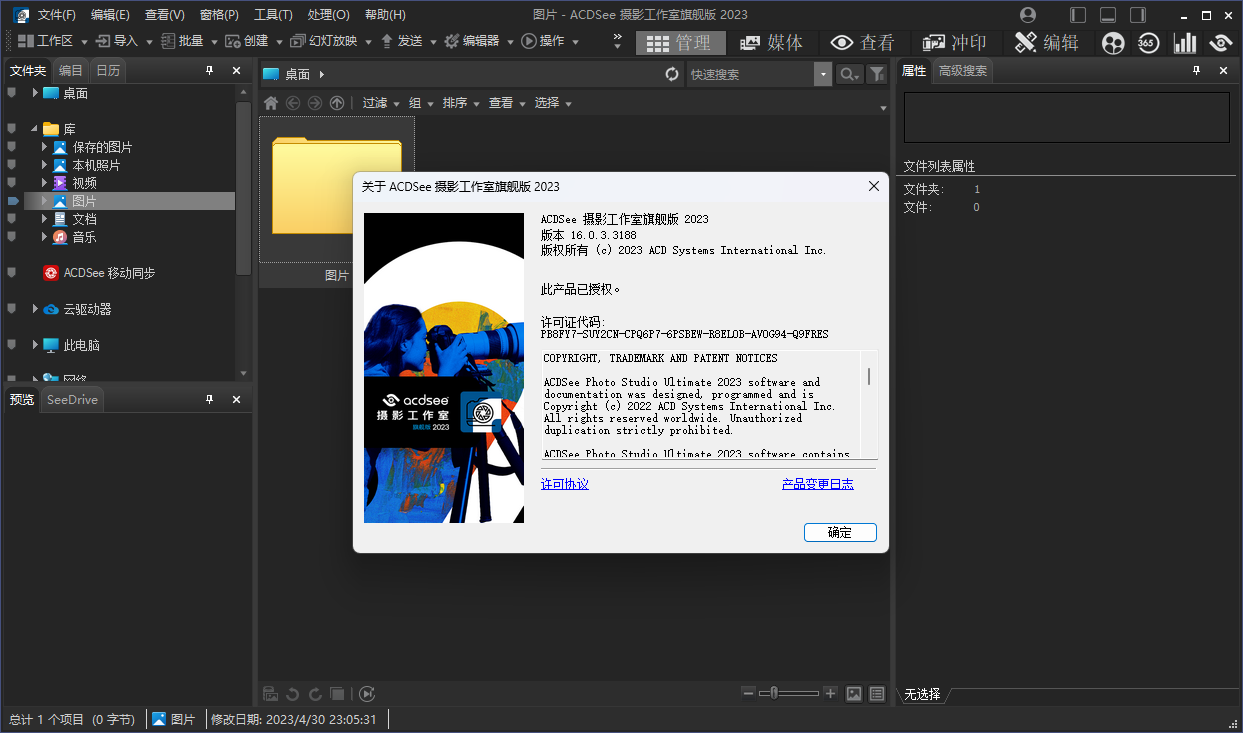
Task: Toggle the left pane layout icon
Action: point(1078,15)
